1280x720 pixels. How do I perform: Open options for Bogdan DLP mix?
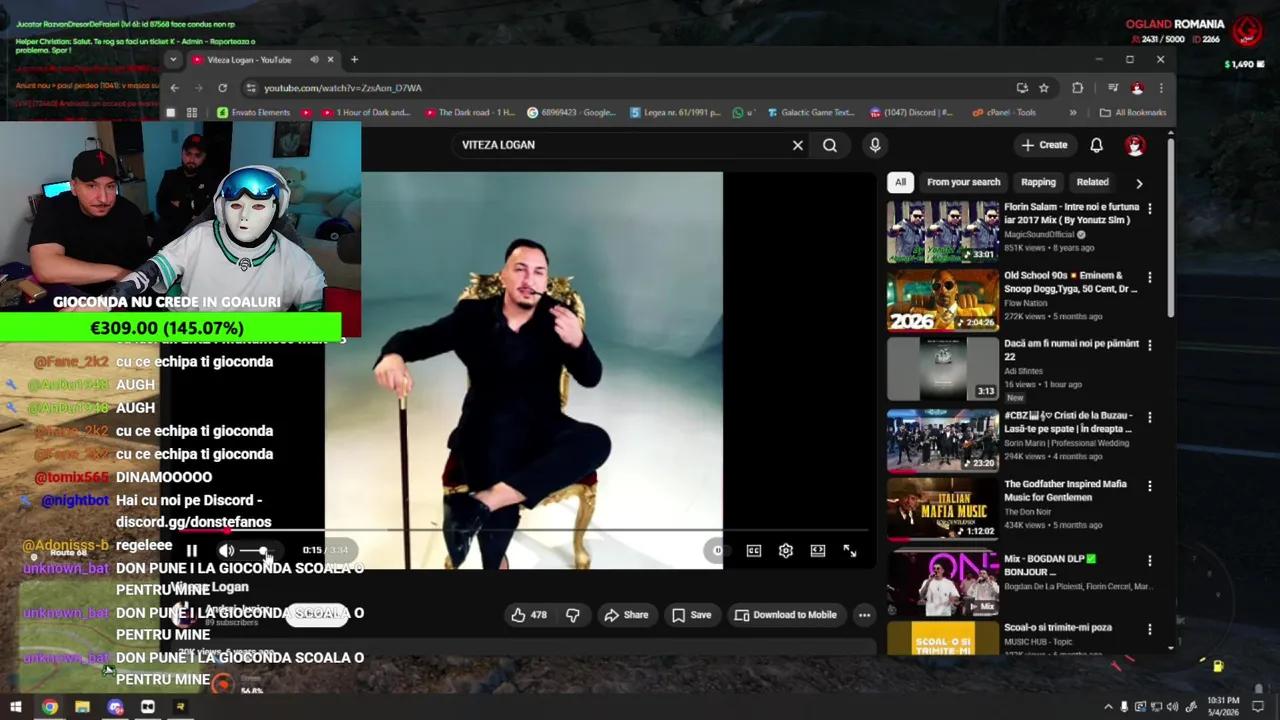pyautogui.click(x=1149, y=561)
